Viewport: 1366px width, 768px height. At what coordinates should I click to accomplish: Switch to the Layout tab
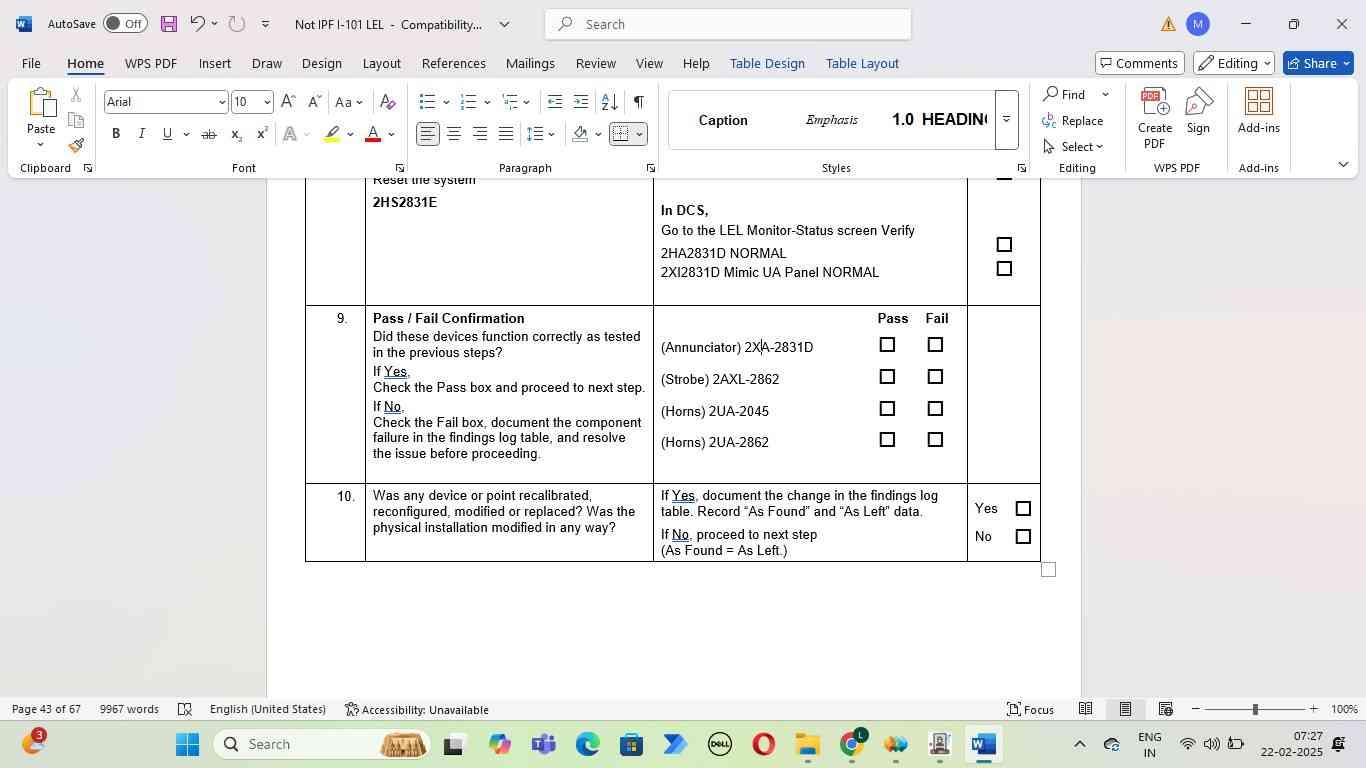click(381, 63)
